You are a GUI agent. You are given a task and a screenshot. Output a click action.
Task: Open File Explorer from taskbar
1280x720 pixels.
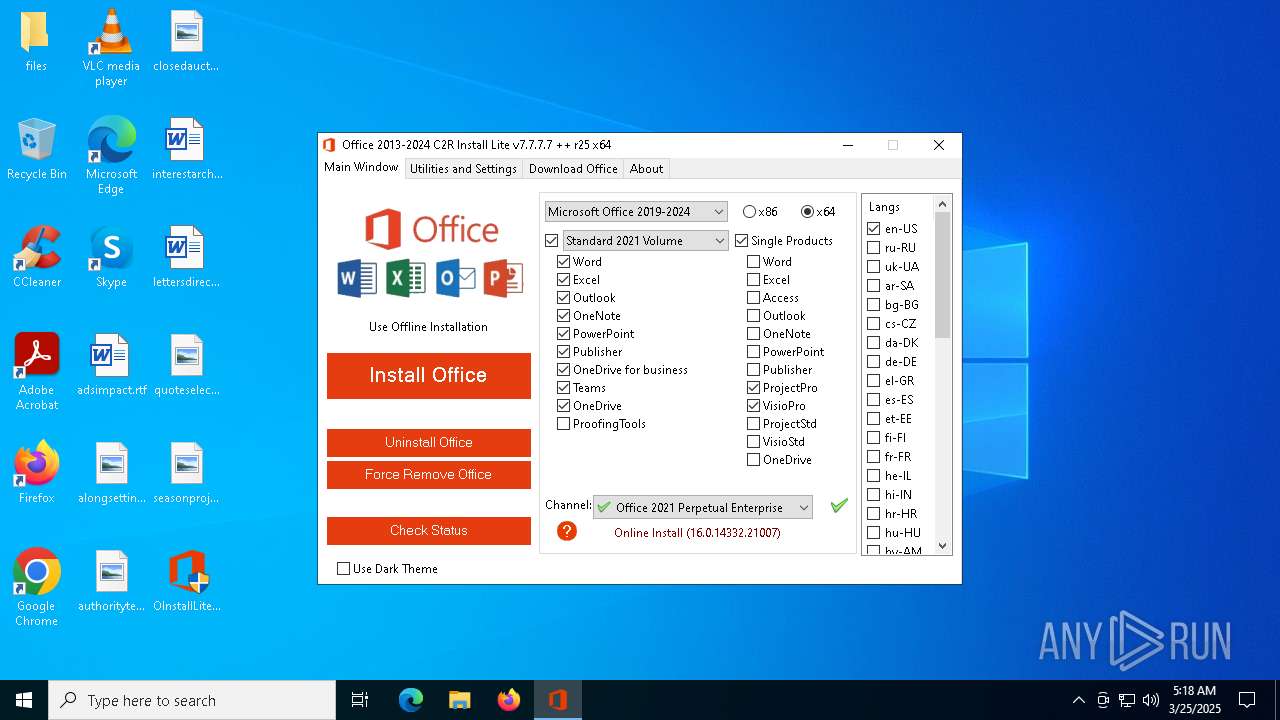point(459,700)
